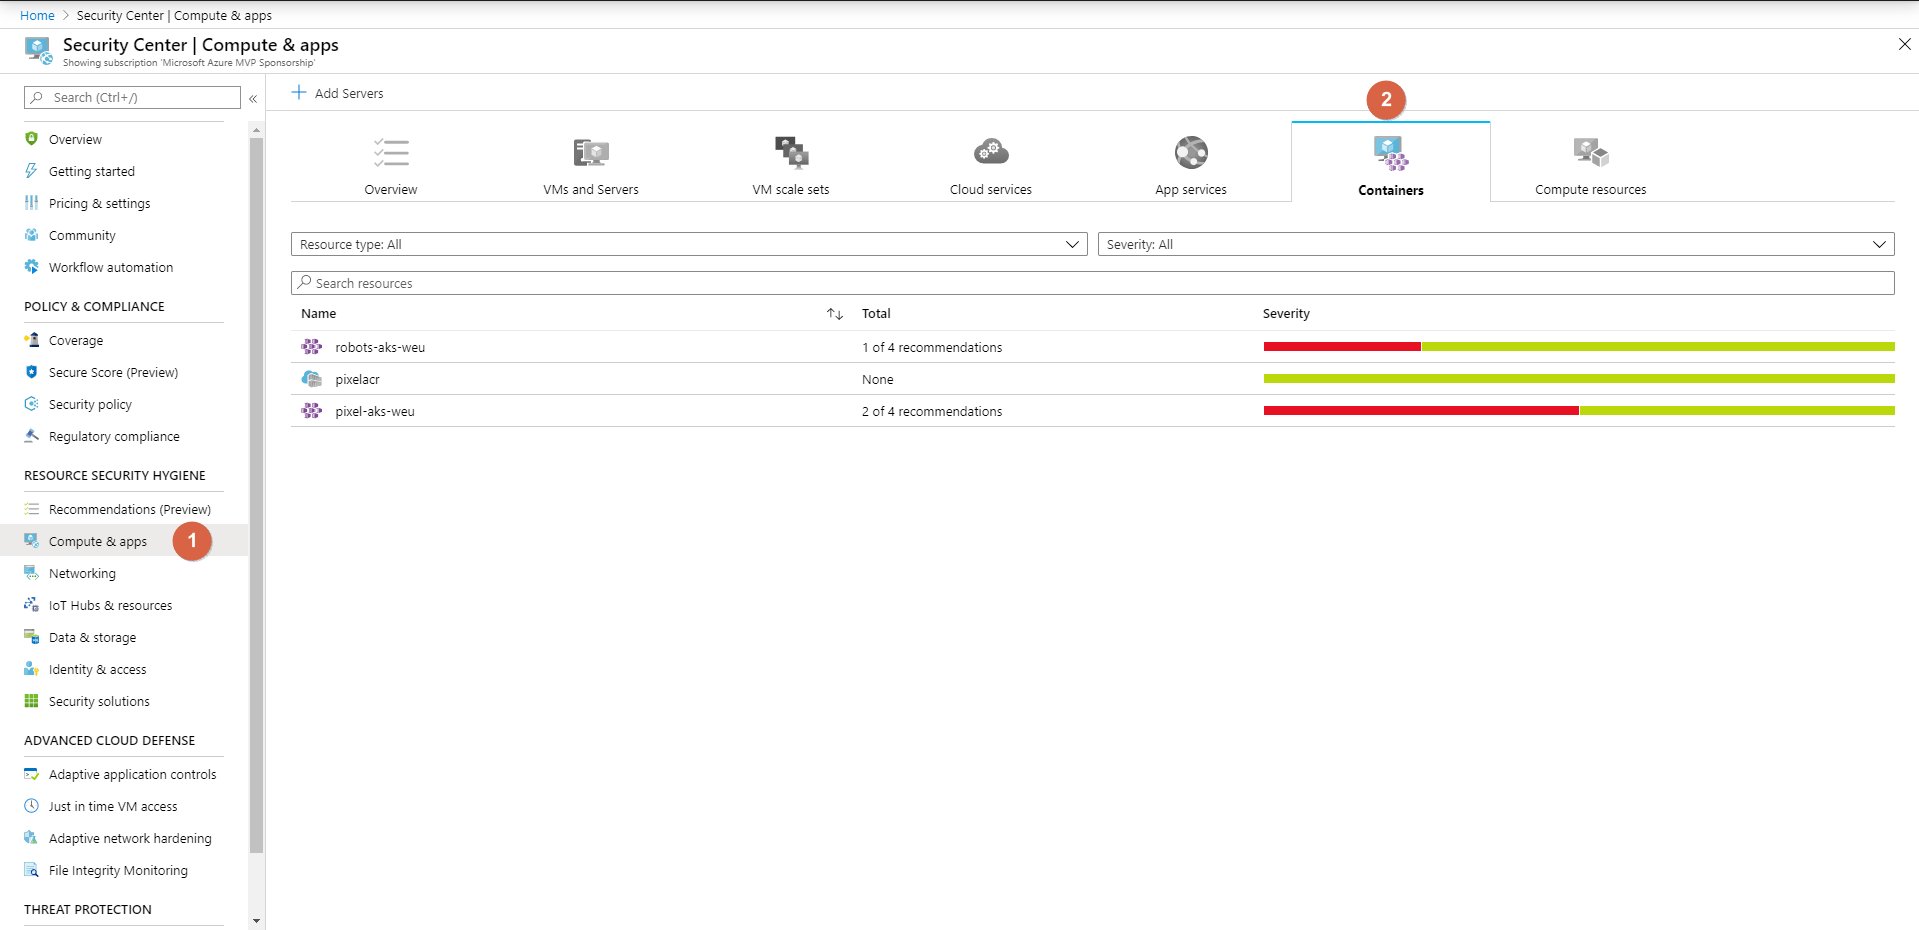Click "2 of 4 recommendations" cell
This screenshot has width=1919, height=930.
pos(932,411)
